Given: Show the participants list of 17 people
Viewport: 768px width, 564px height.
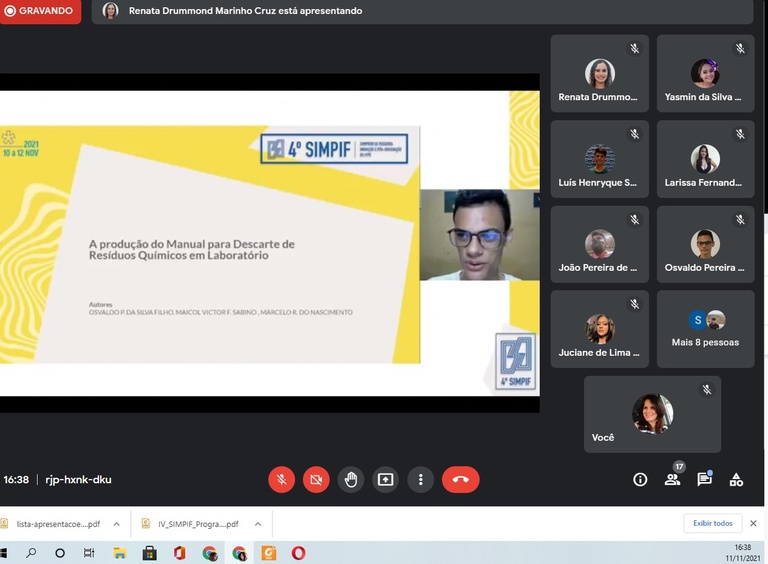Looking at the screenshot, I should click(x=672, y=480).
